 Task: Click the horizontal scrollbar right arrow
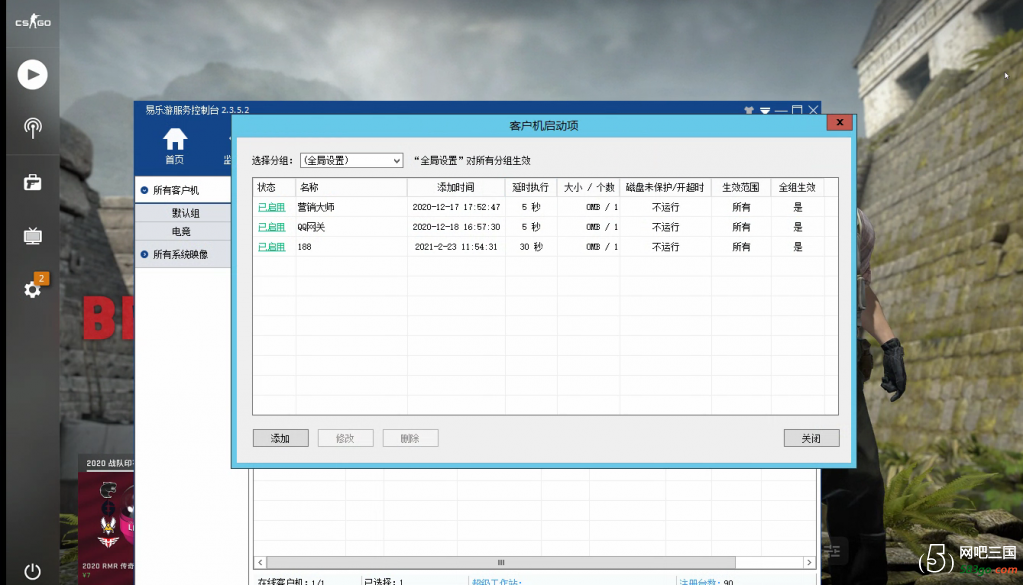click(809, 562)
